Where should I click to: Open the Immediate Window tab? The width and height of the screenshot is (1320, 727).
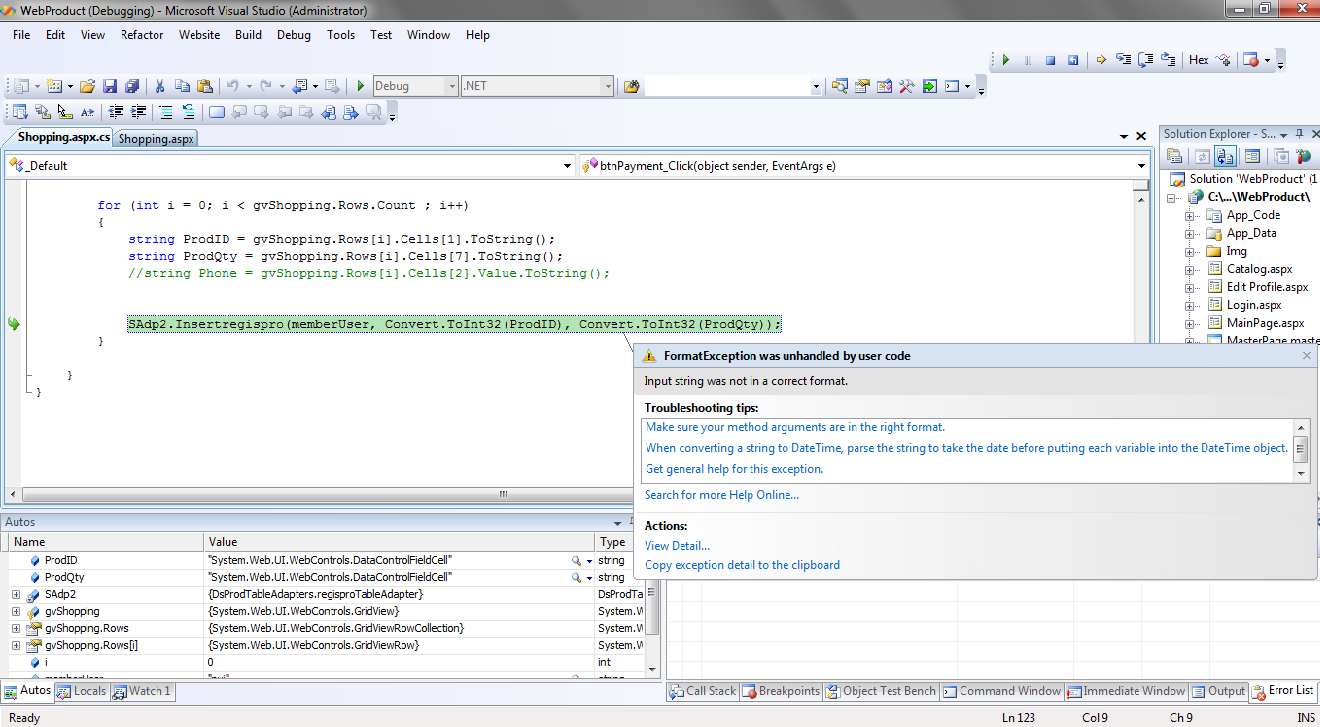[1127, 691]
